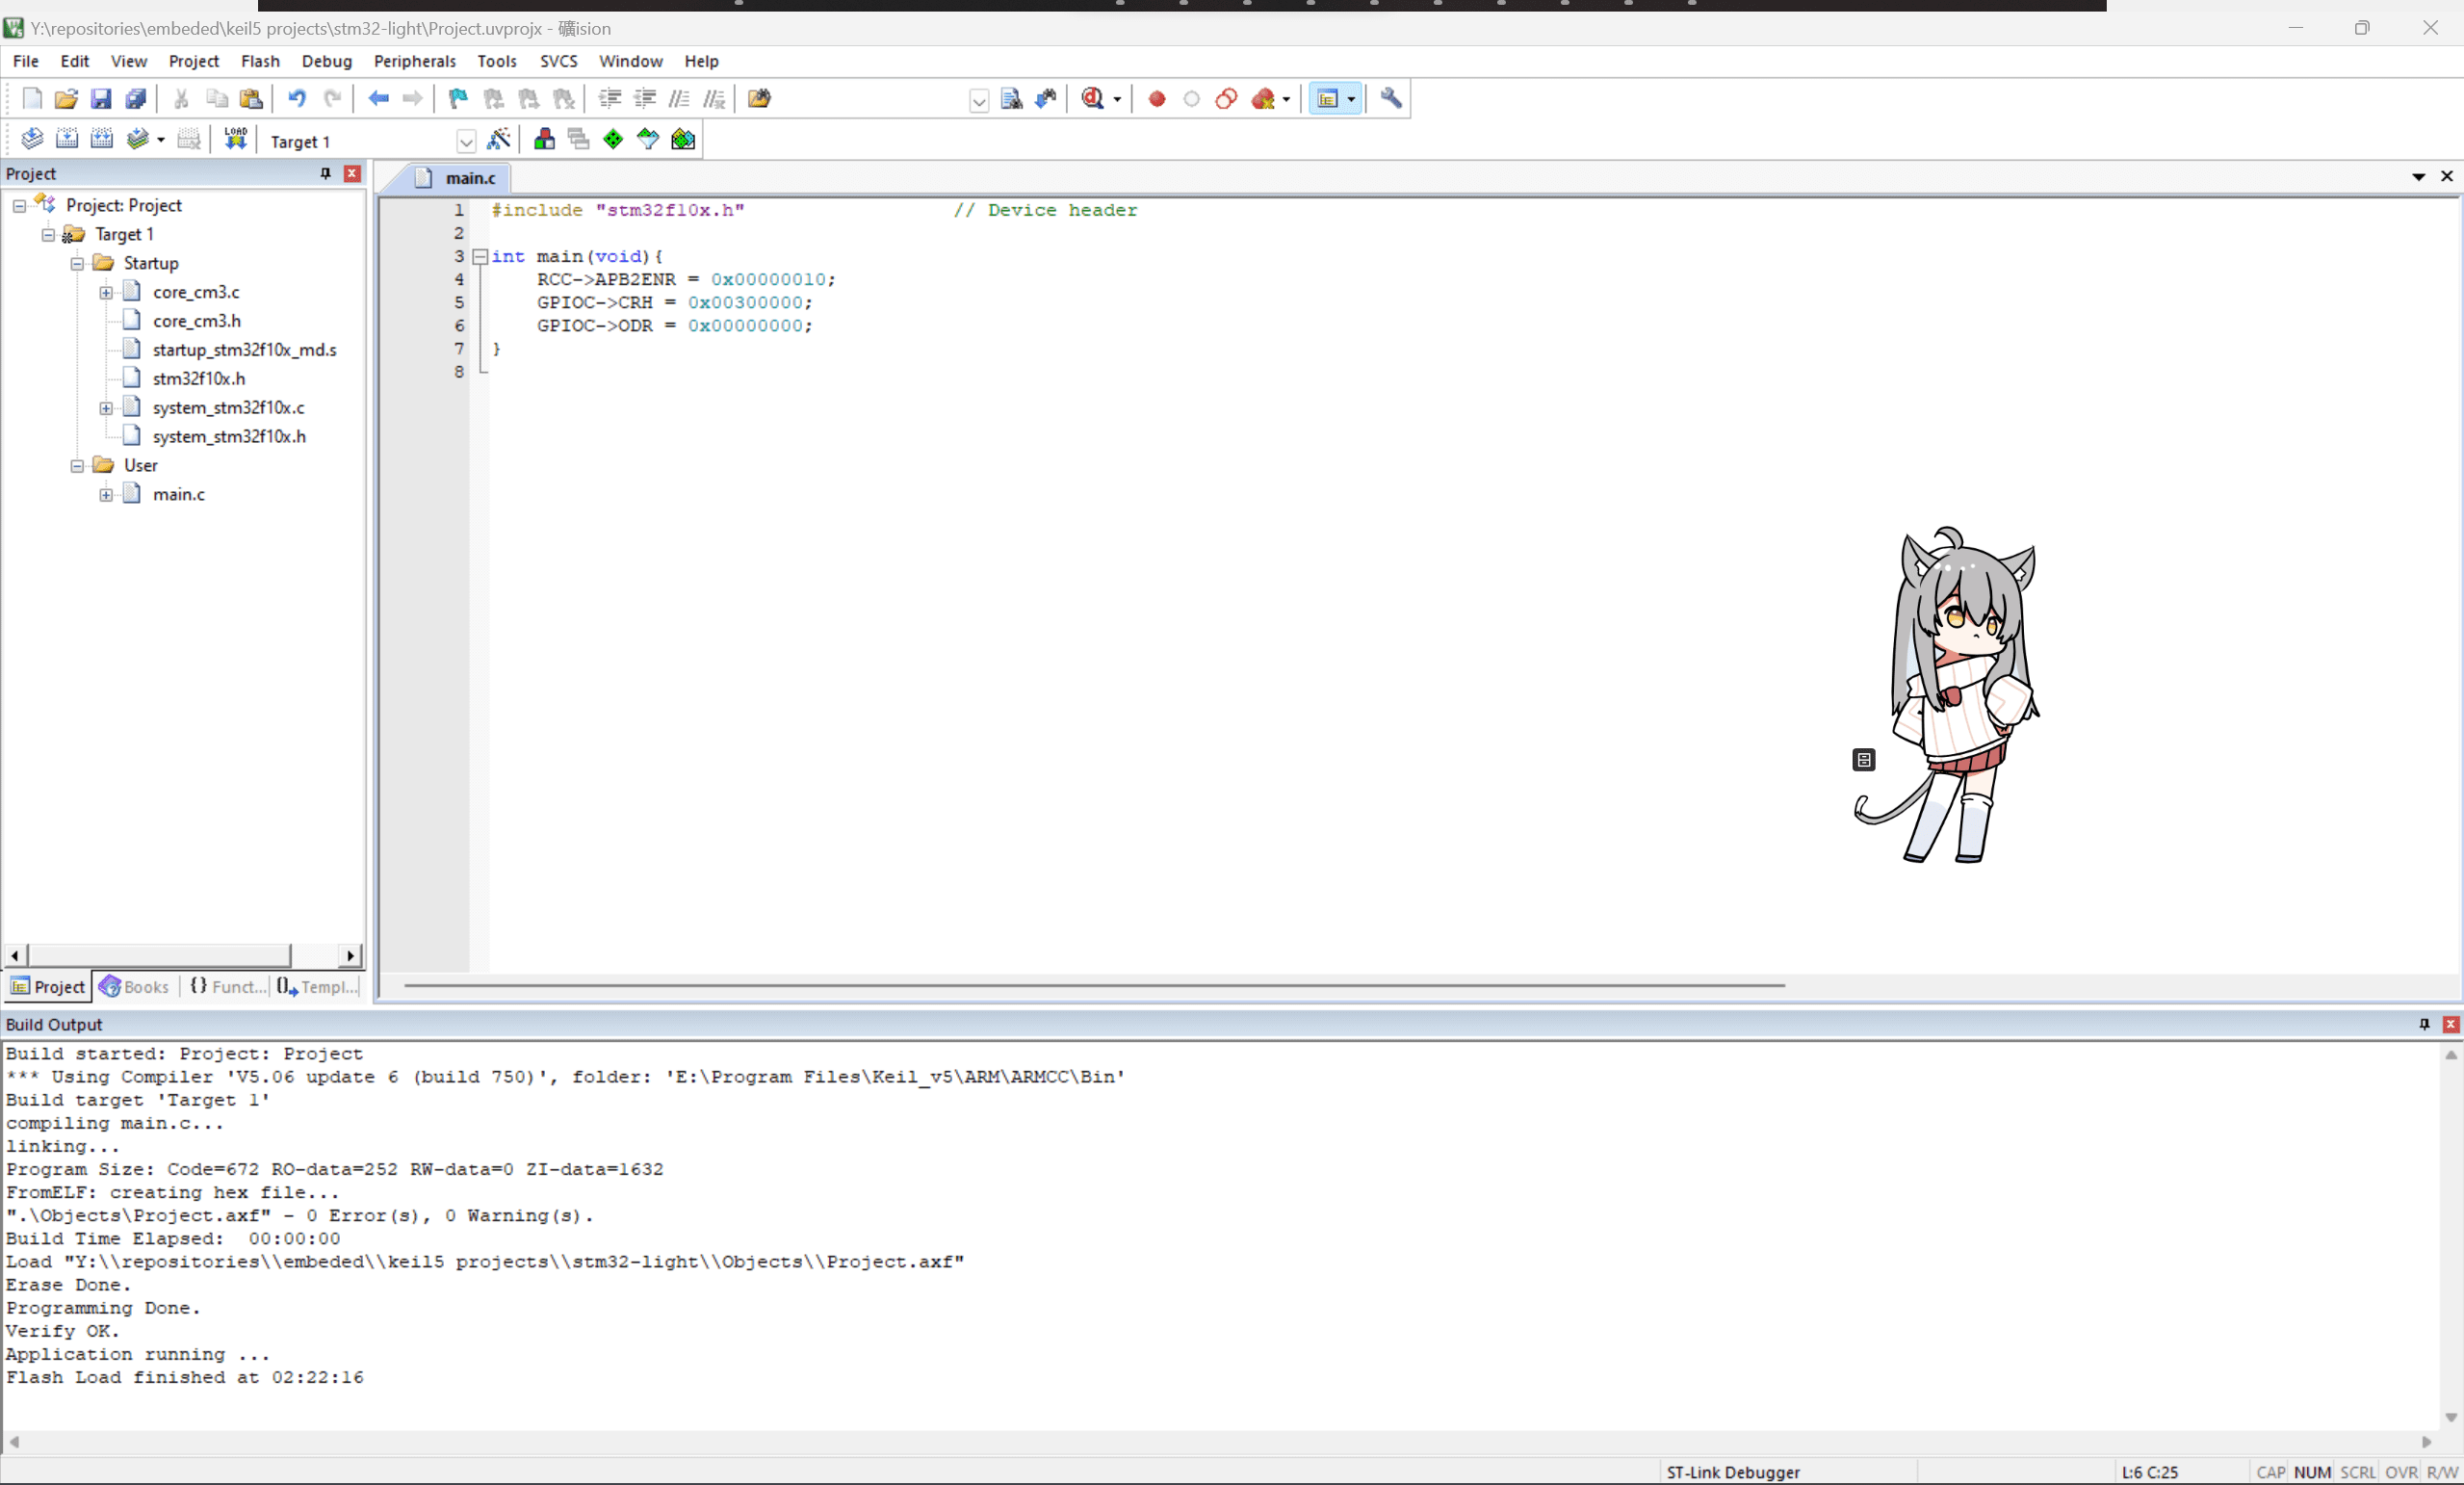Image resolution: width=2464 pixels, height=1485 pixels.
Task: Click the Translate current file icon
Action: pyautogui.click(x=32, y=139)
